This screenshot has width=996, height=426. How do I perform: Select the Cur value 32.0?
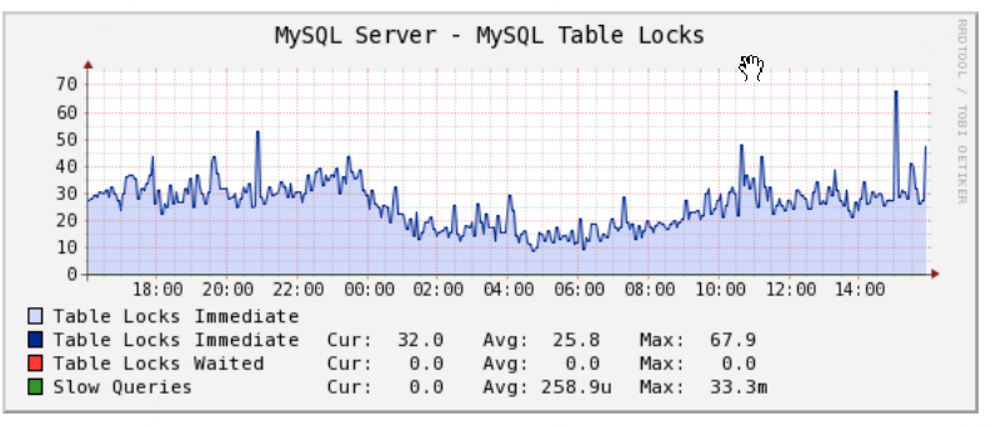tap(420, 340)
